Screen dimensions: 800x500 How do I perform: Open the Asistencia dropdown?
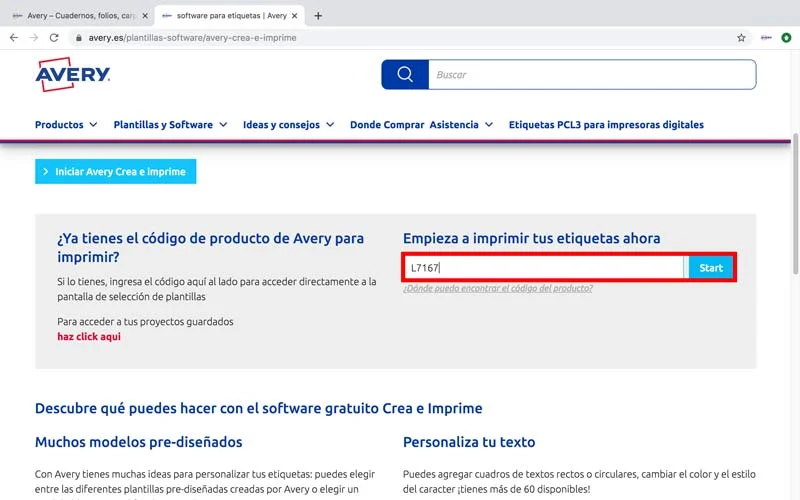(x=461, y=124)
